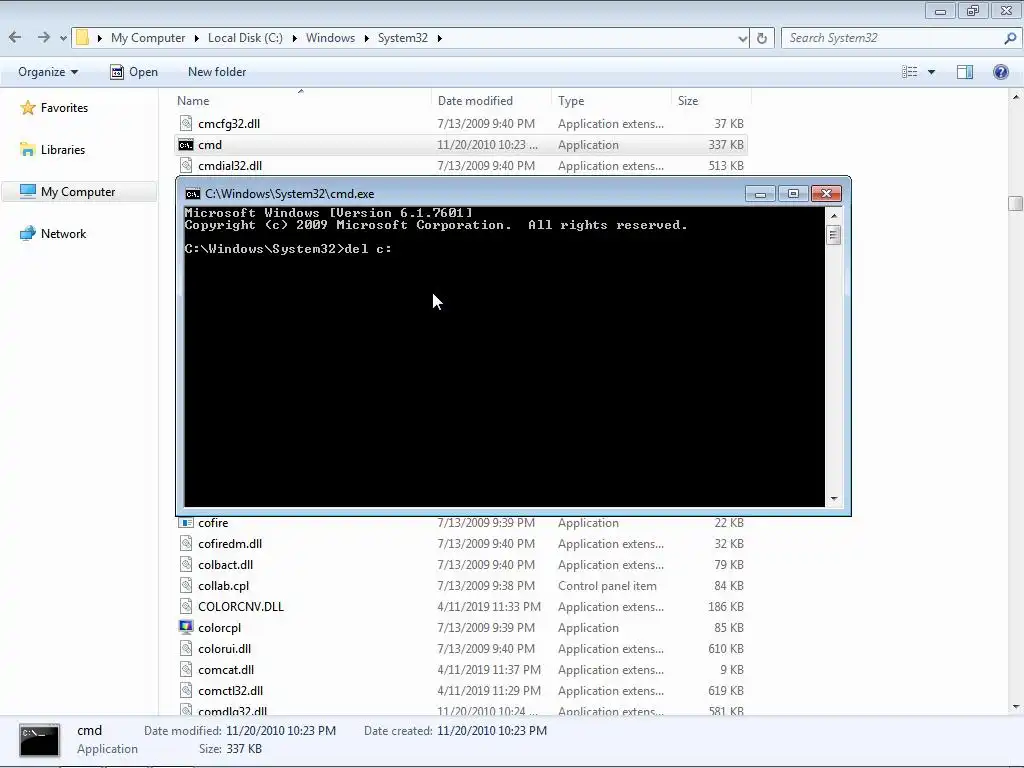The width and height of the screenshot is (1024, 768).
Task: Refresh the System32 folder view
Action: click(x=761, y=38)
